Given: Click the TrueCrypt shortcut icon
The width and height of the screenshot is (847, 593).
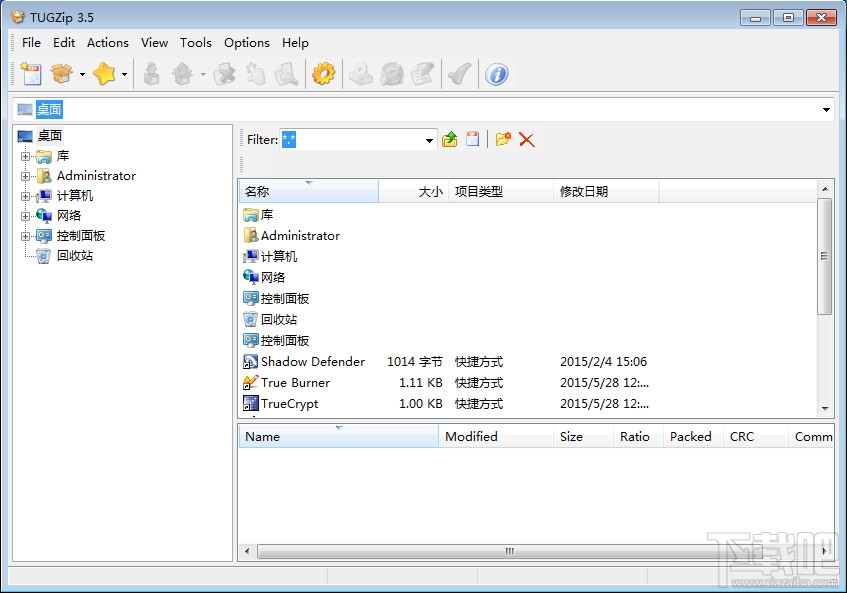Looking at the screenshot, I should (x=250, y=403).
